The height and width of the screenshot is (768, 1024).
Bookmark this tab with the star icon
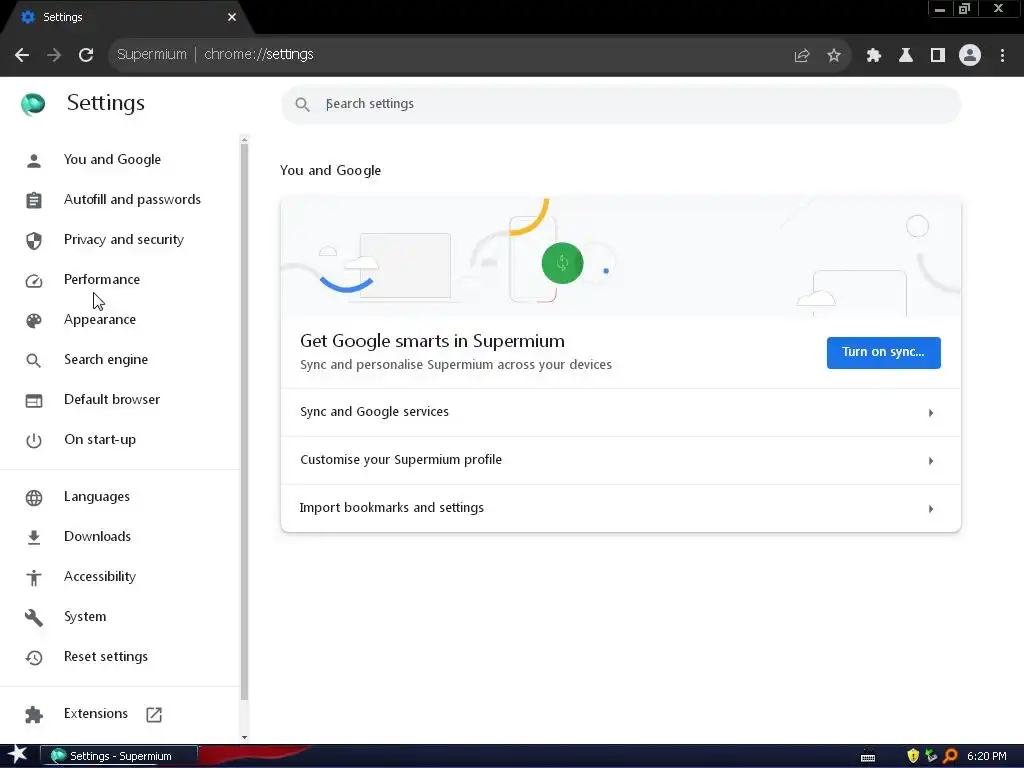tap(834, 56)
